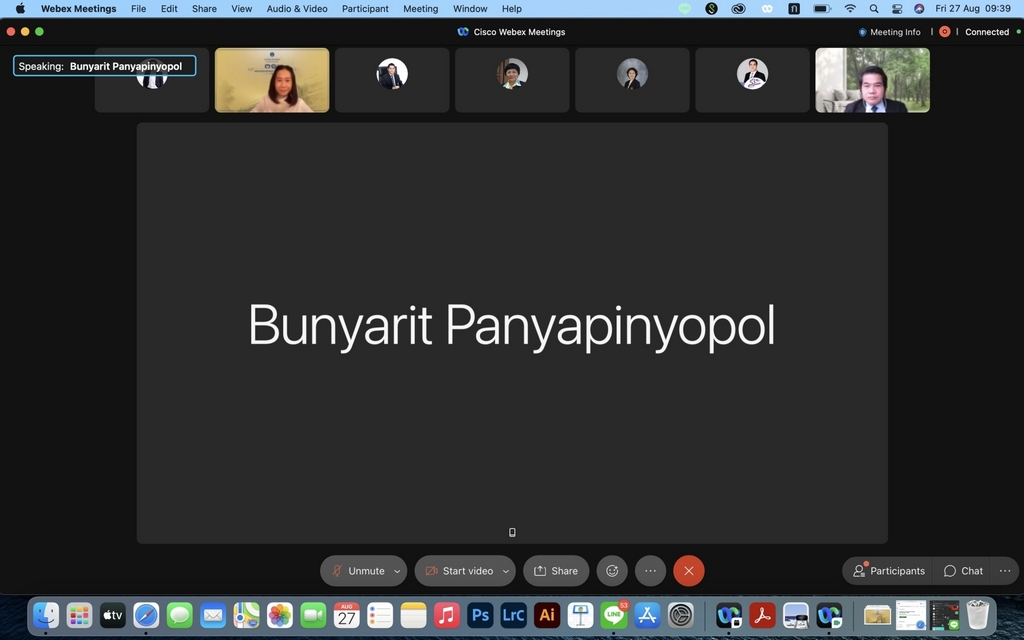
Task: Click the recording indicator icon
Action: tap(944, 32)
